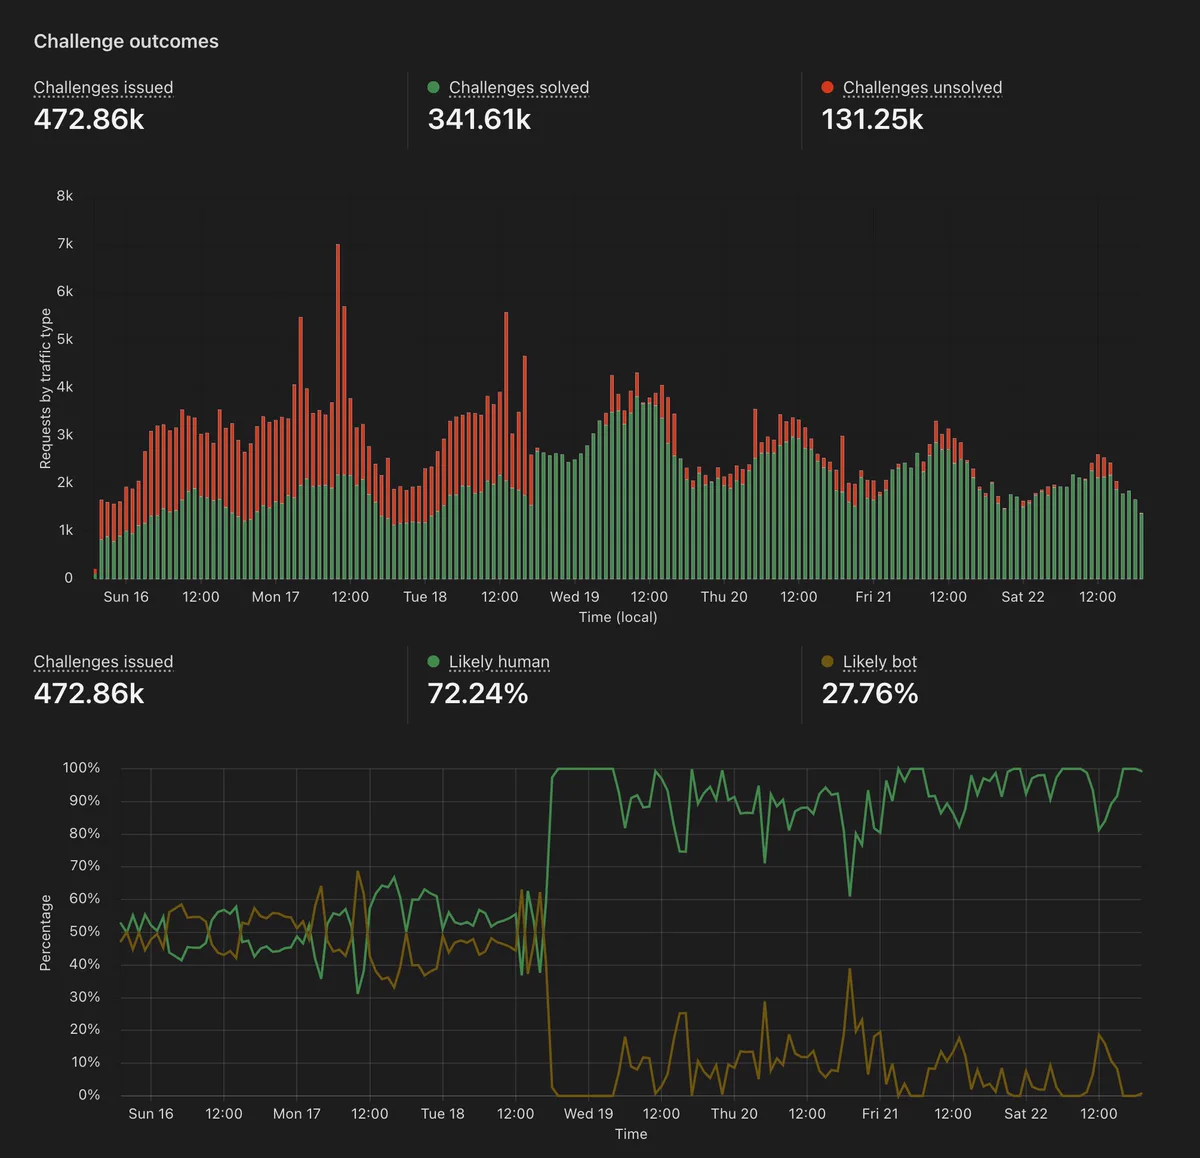Image resolution: width=1200 pixels, height=1158 pixels.
Task: Click the Percentage axis title
Action: point(45,933)
